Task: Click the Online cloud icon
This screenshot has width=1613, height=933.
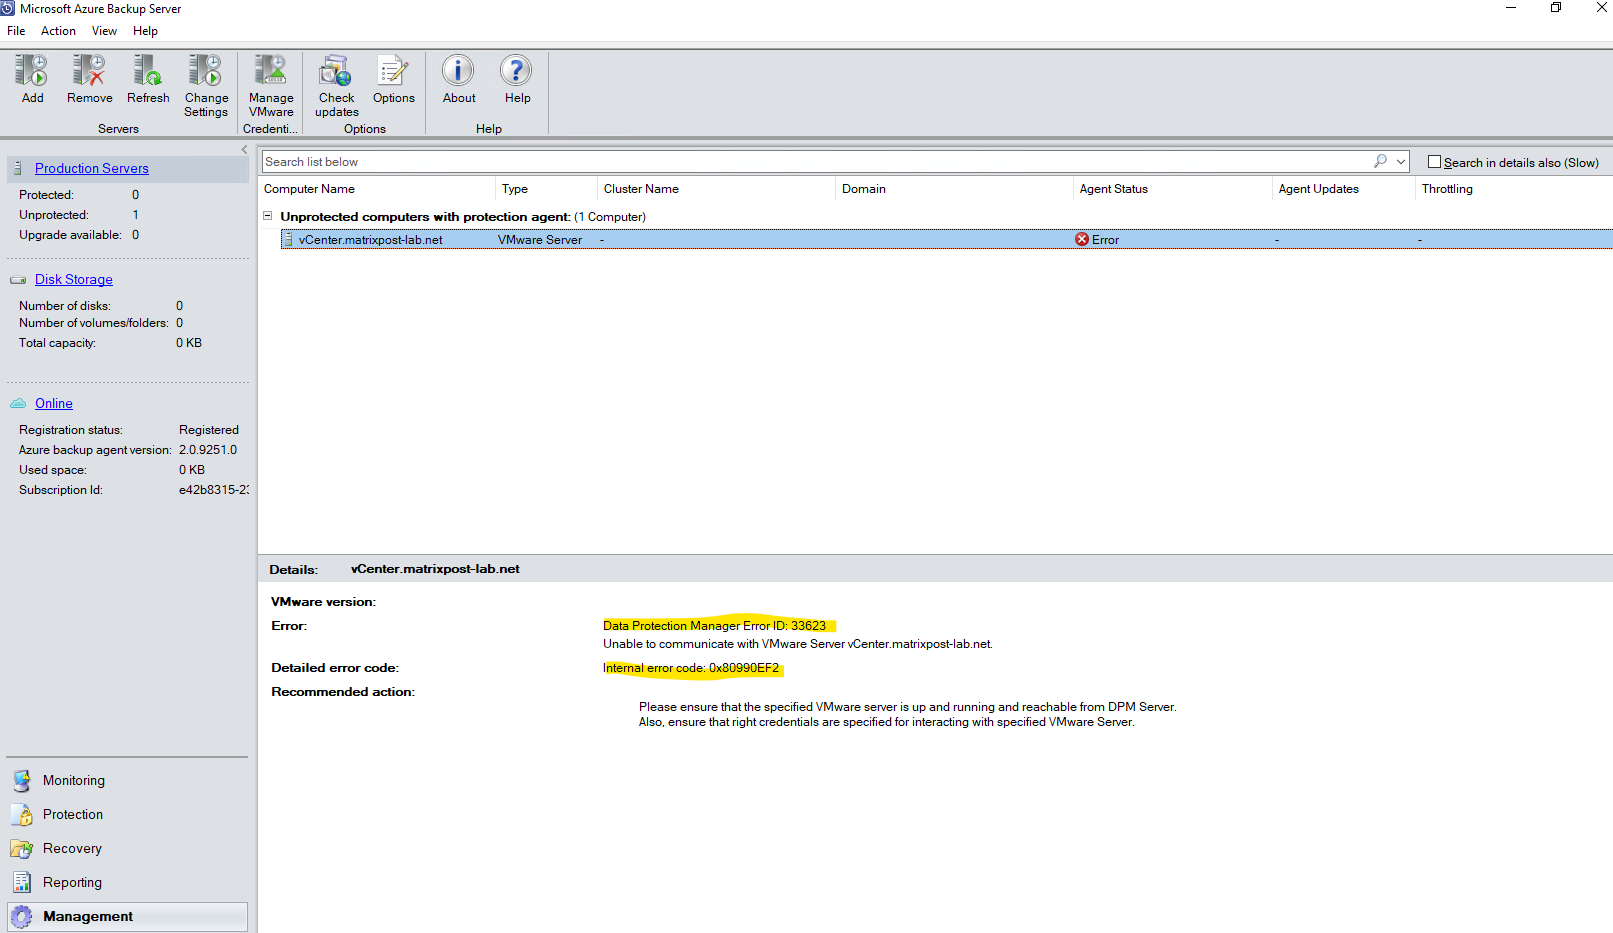Action: pyautogui.click(x=18, y=403)
